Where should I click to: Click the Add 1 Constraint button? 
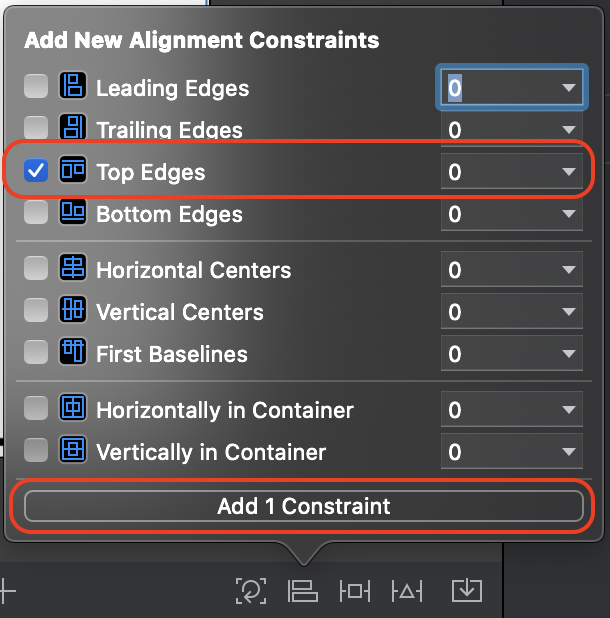[x=303, y=506]
